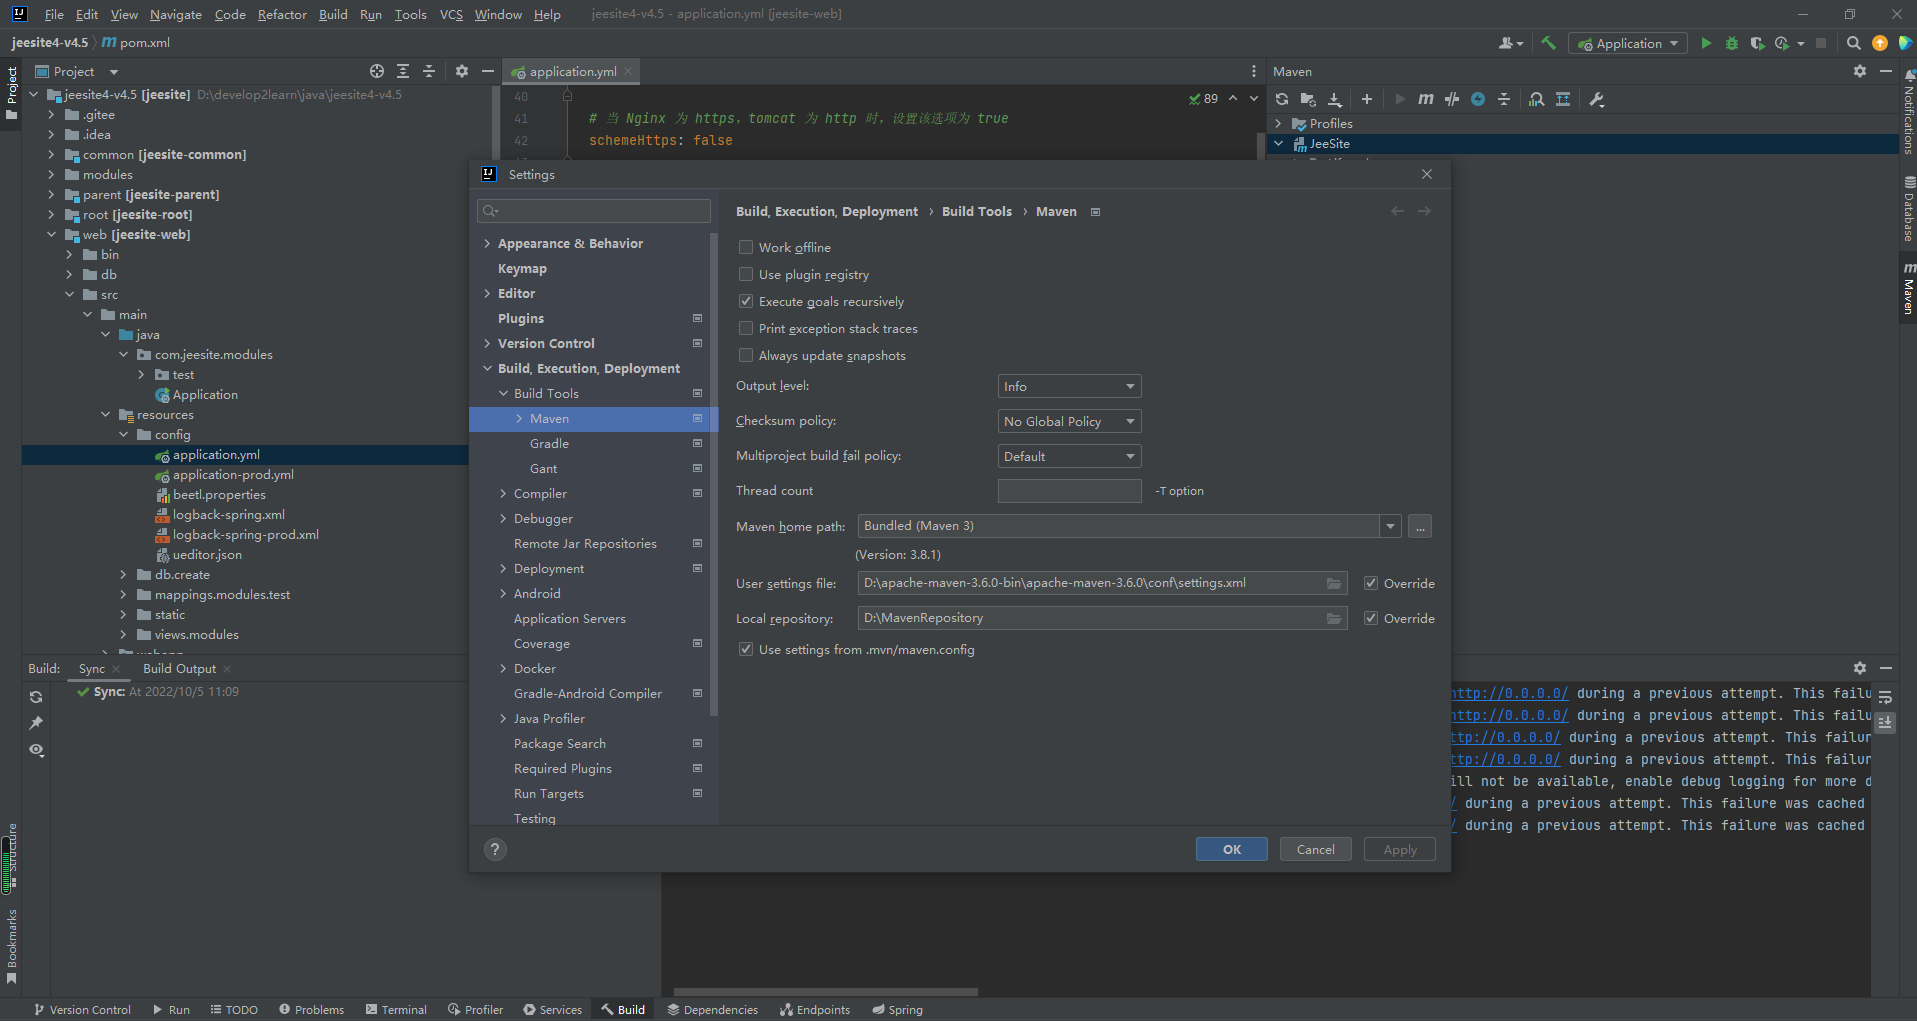Image resolution: width=1917 pixels, height=1021 pixels.
Task: Click orange IDE update arrow icon
Action: coord(1880,43)
